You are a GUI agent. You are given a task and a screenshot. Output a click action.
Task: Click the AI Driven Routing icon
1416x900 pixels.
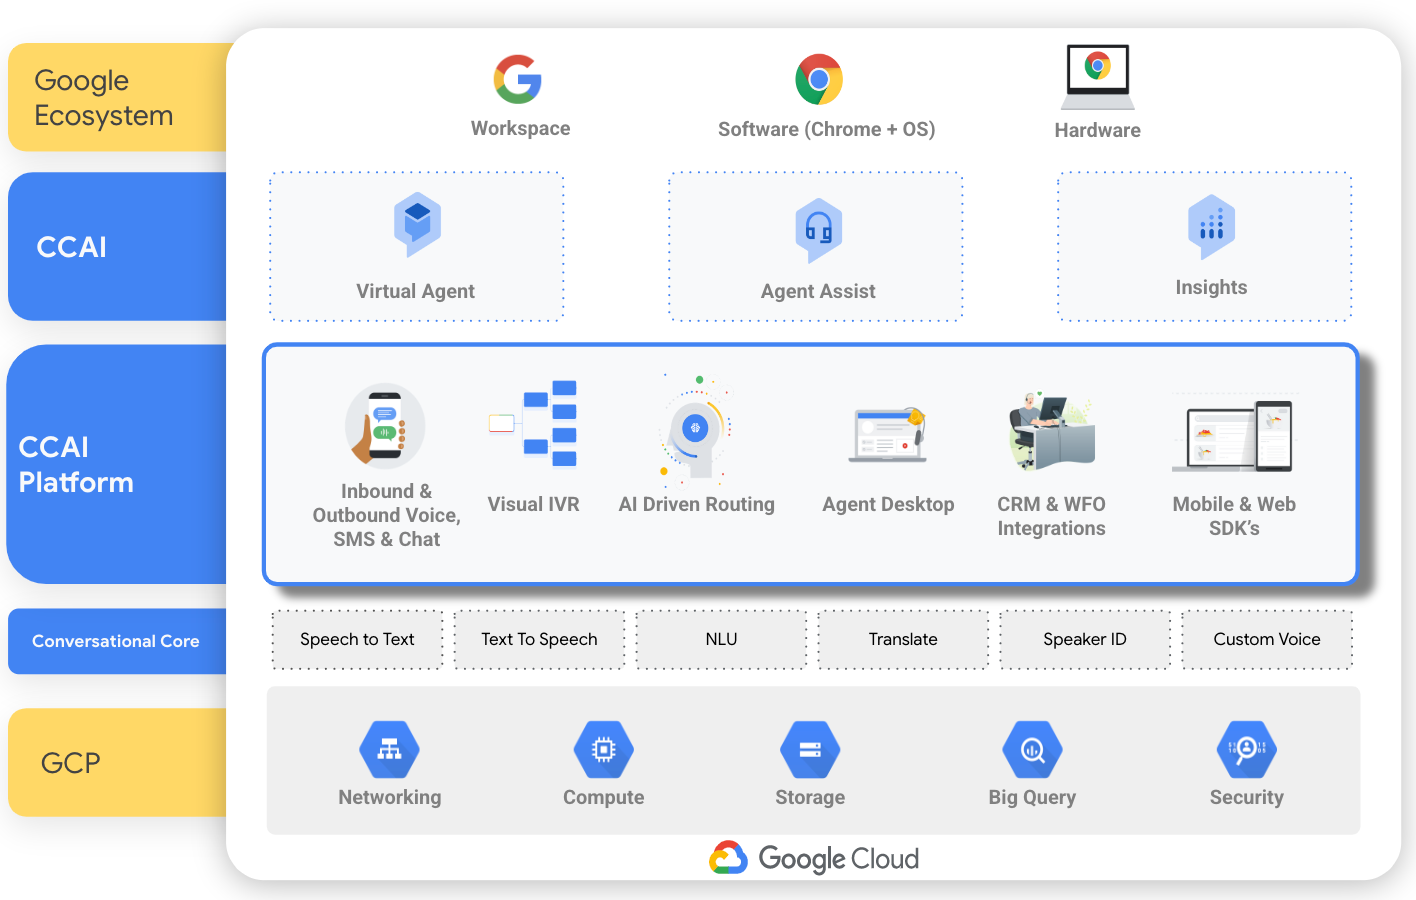[696, 428]
